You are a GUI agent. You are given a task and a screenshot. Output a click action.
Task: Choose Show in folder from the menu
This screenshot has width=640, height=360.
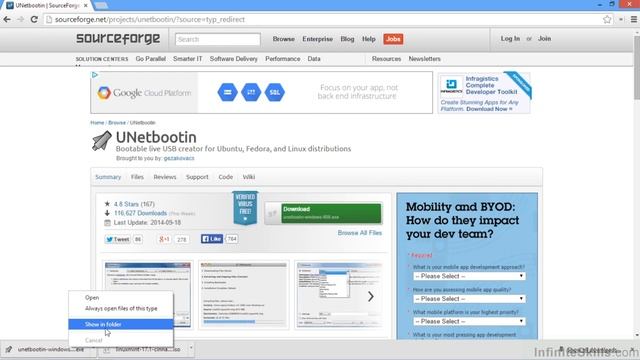tap(121, 324)
